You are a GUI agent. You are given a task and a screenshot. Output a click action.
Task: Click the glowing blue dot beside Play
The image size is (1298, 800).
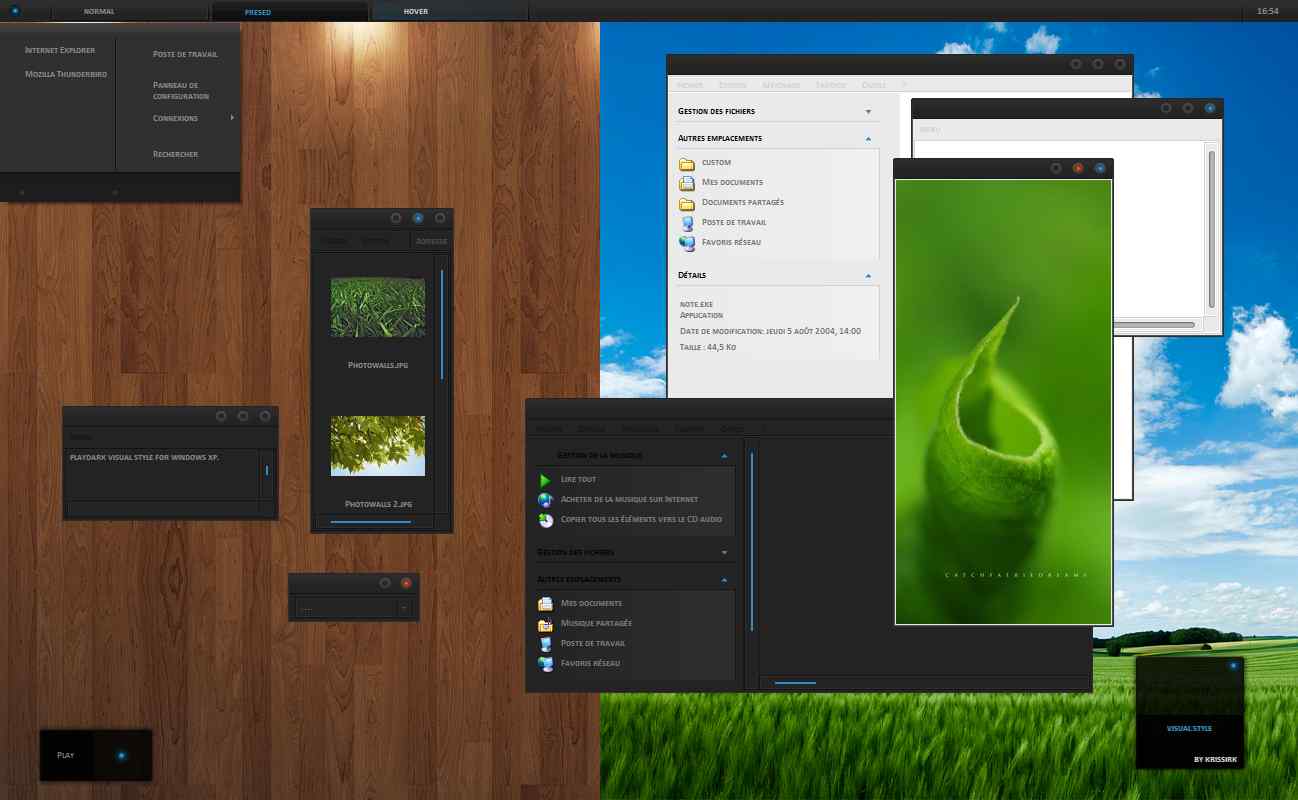[121, 755]
